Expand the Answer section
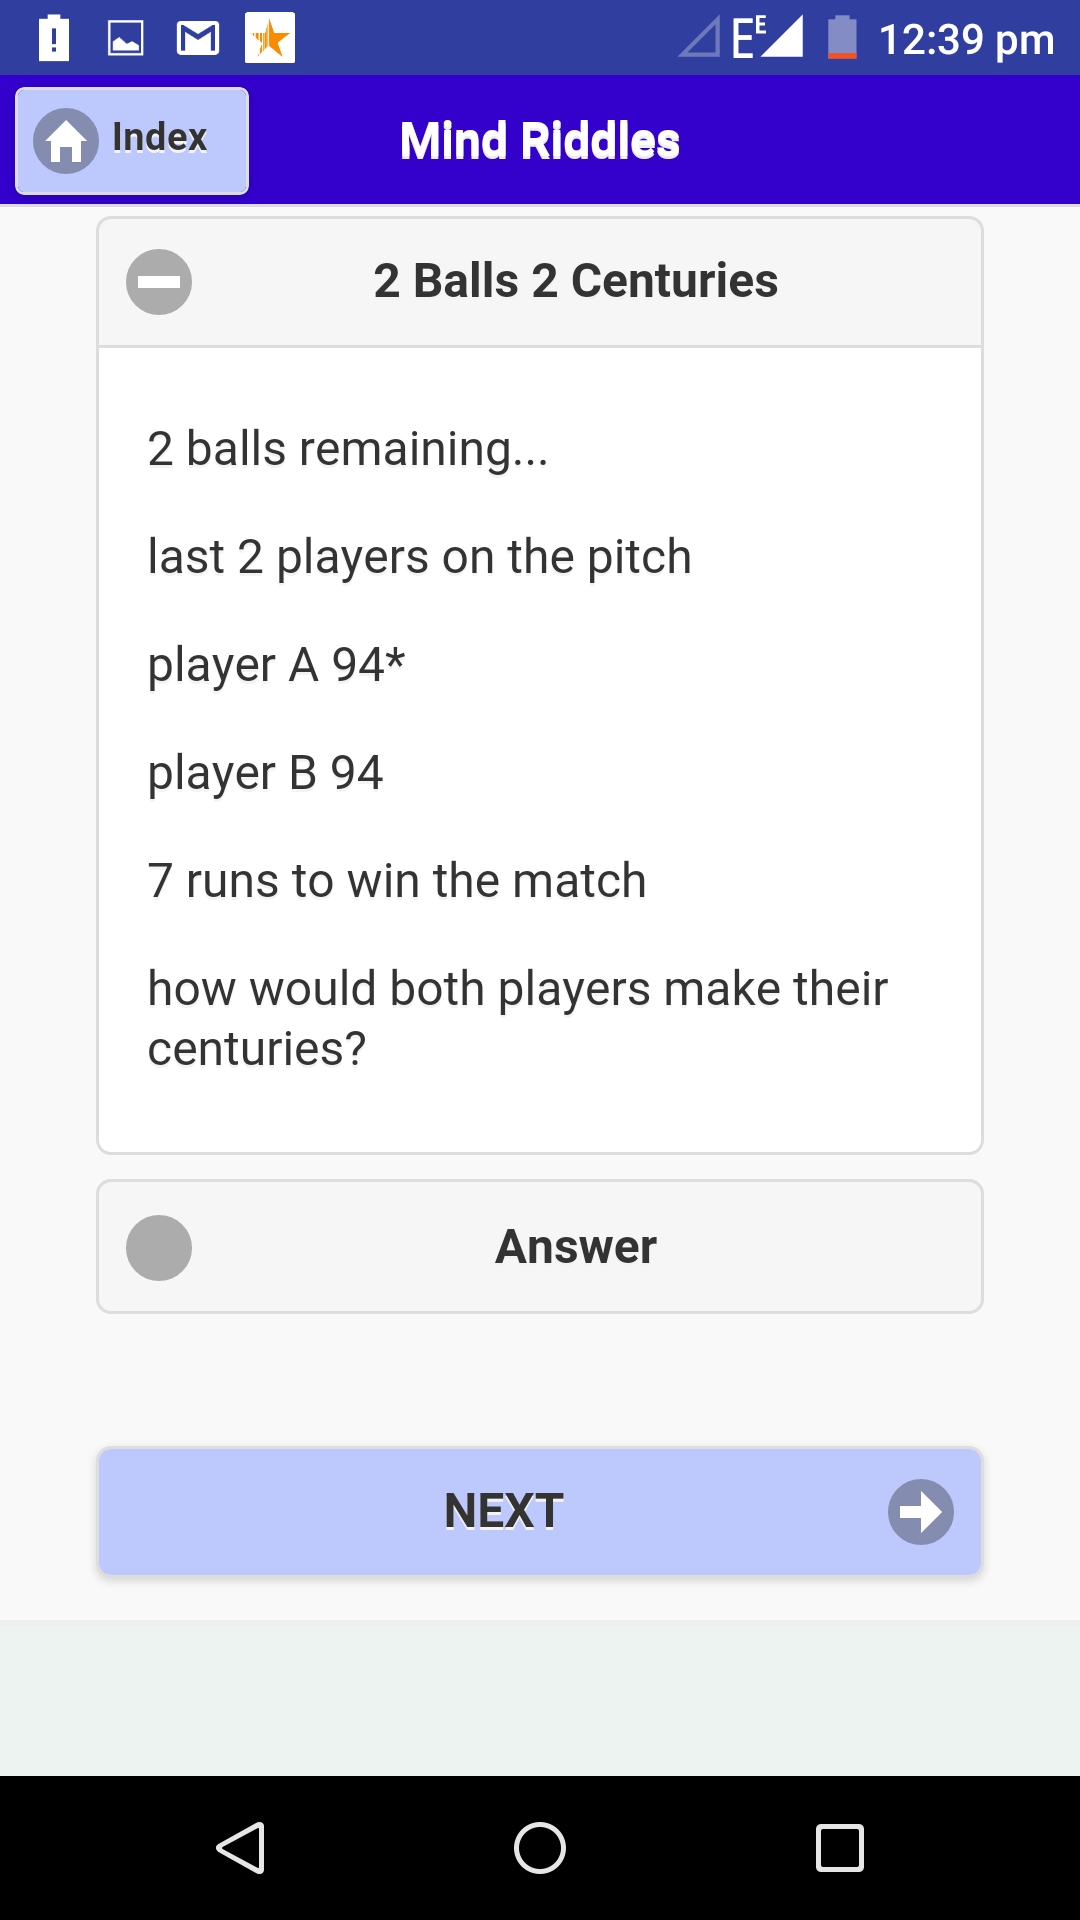The height and width of the screenshot is (1920, 1080). 575,1247
